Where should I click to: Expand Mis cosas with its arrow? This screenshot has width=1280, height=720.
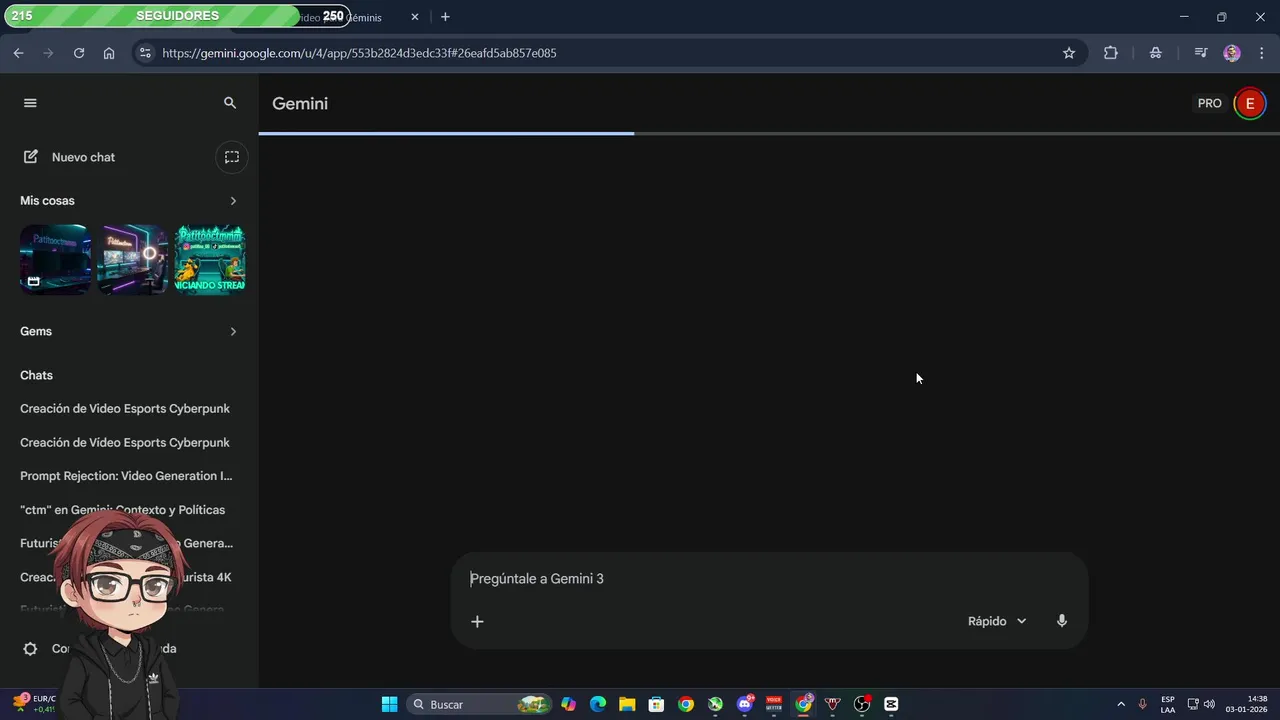tap(233, 201)
